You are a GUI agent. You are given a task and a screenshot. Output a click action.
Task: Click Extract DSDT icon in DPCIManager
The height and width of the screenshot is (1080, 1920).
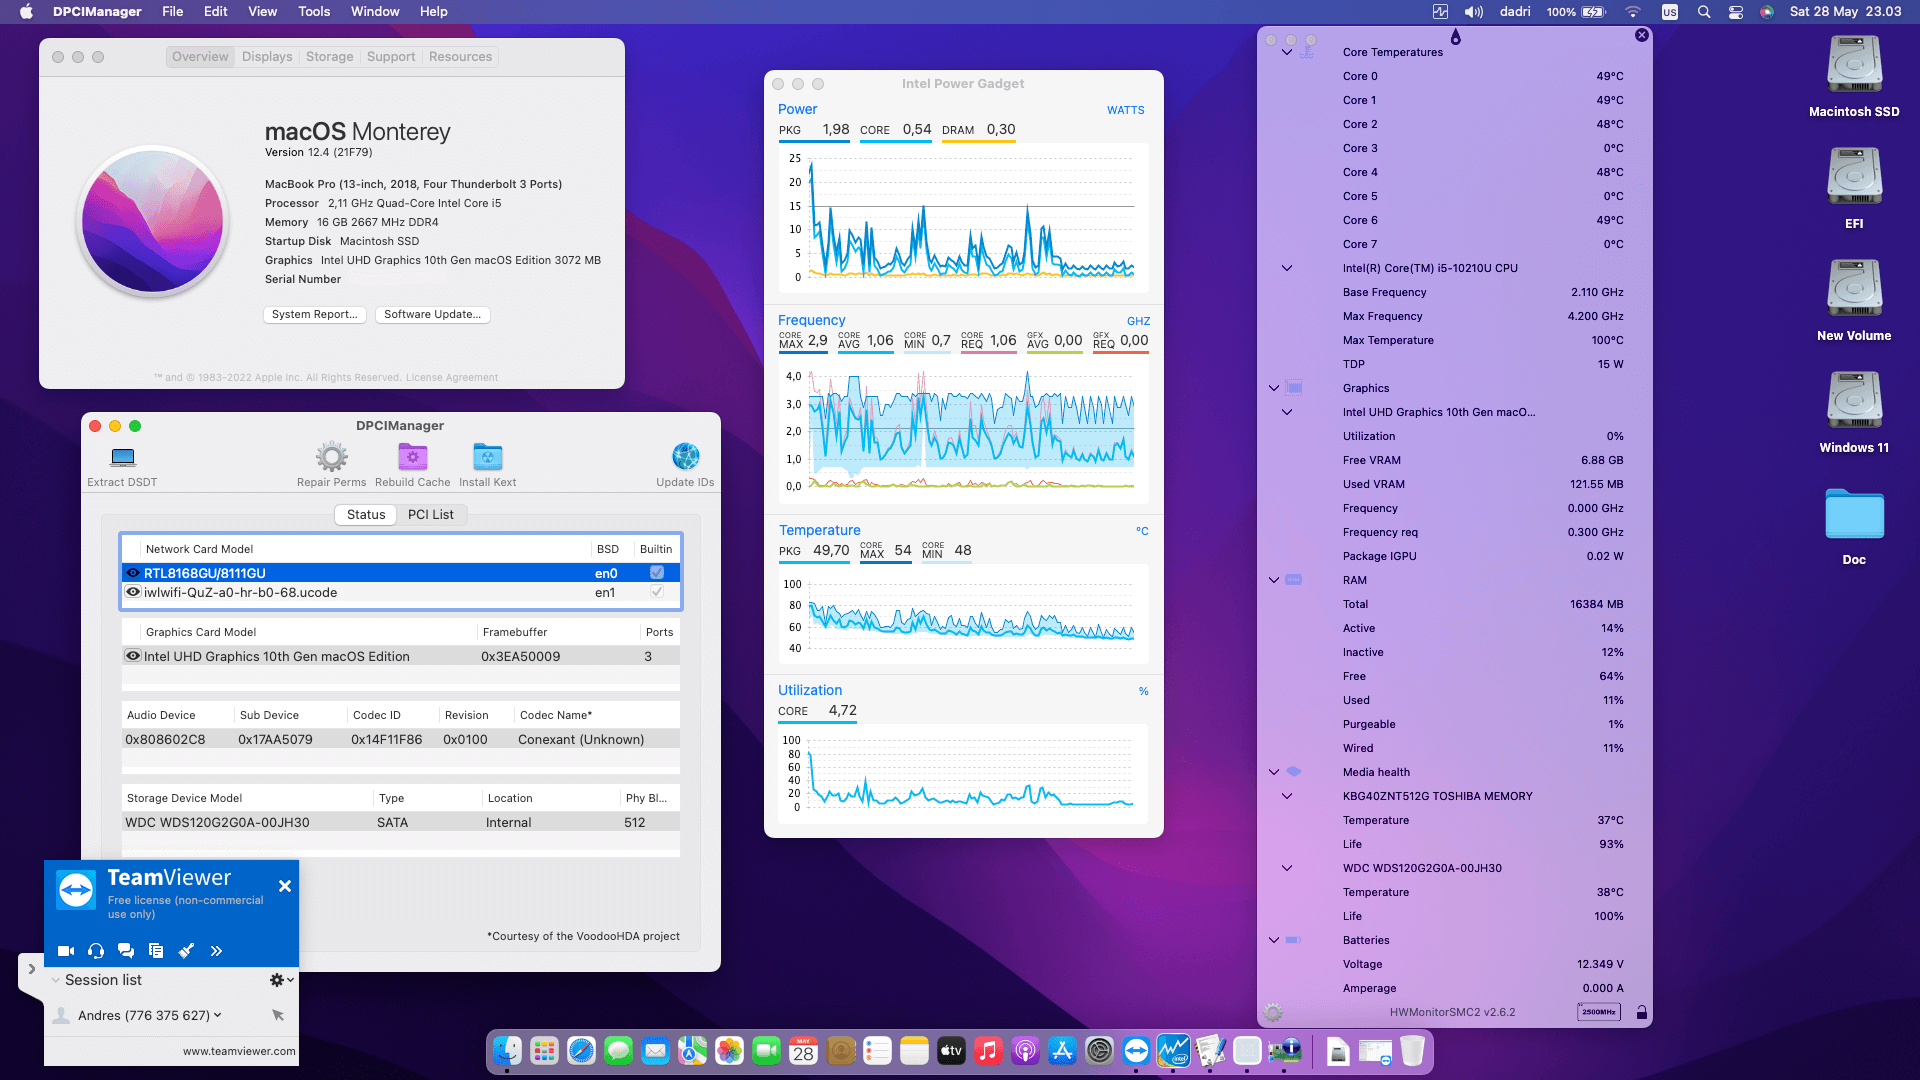[122, 457]
